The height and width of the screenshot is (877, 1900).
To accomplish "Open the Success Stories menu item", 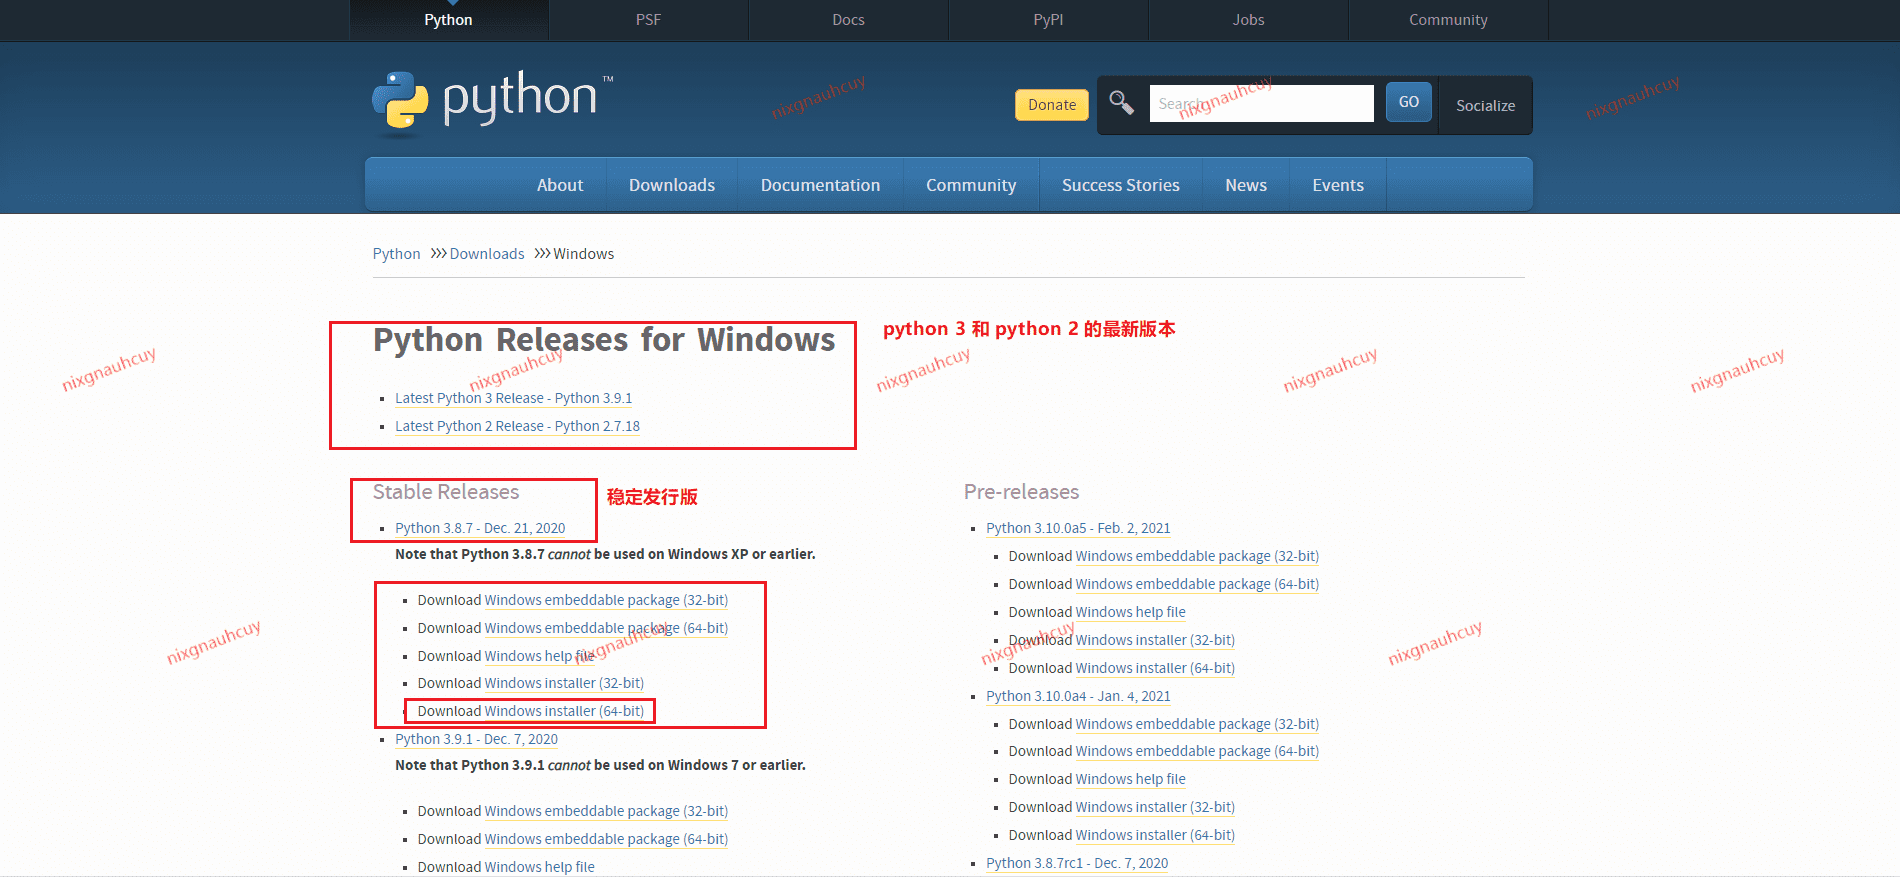I will tap(1121, 185).
